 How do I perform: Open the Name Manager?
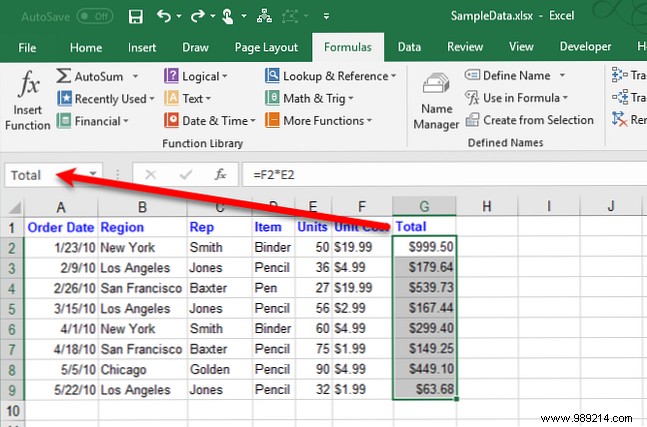436,101
